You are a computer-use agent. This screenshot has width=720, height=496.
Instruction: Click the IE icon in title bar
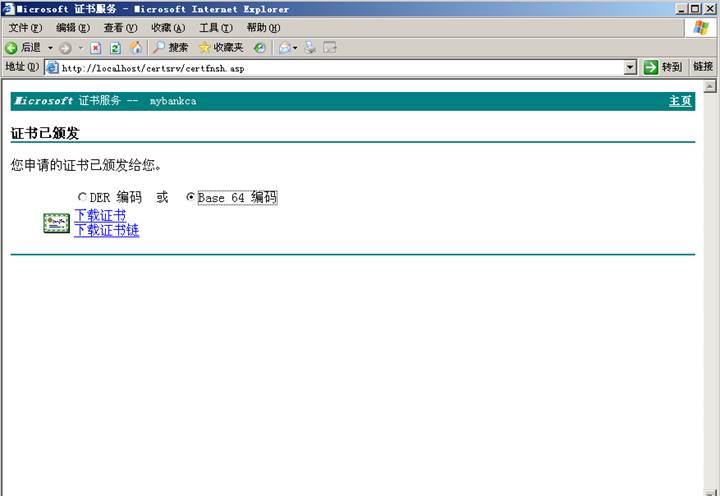tap(8, 9)
